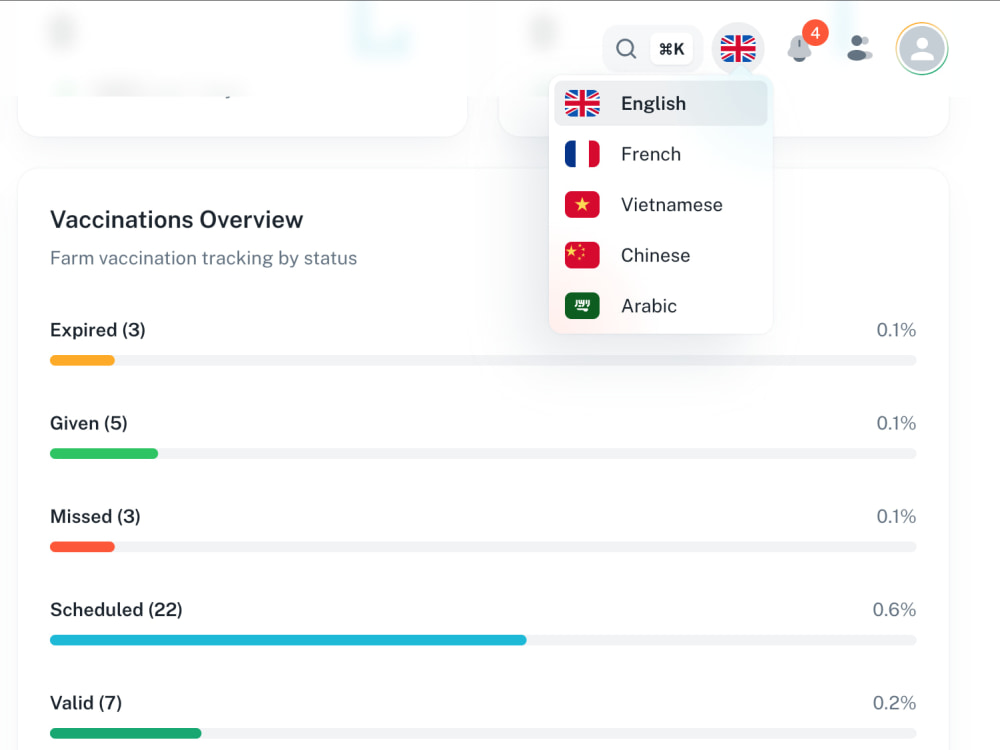
Task: Click the France flag icon
Action: (x=582, y=154)
